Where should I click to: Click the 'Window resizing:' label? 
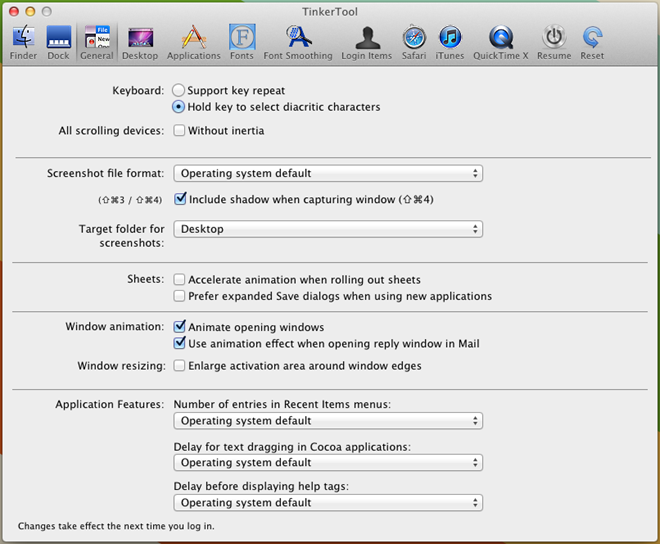point(121,365)
